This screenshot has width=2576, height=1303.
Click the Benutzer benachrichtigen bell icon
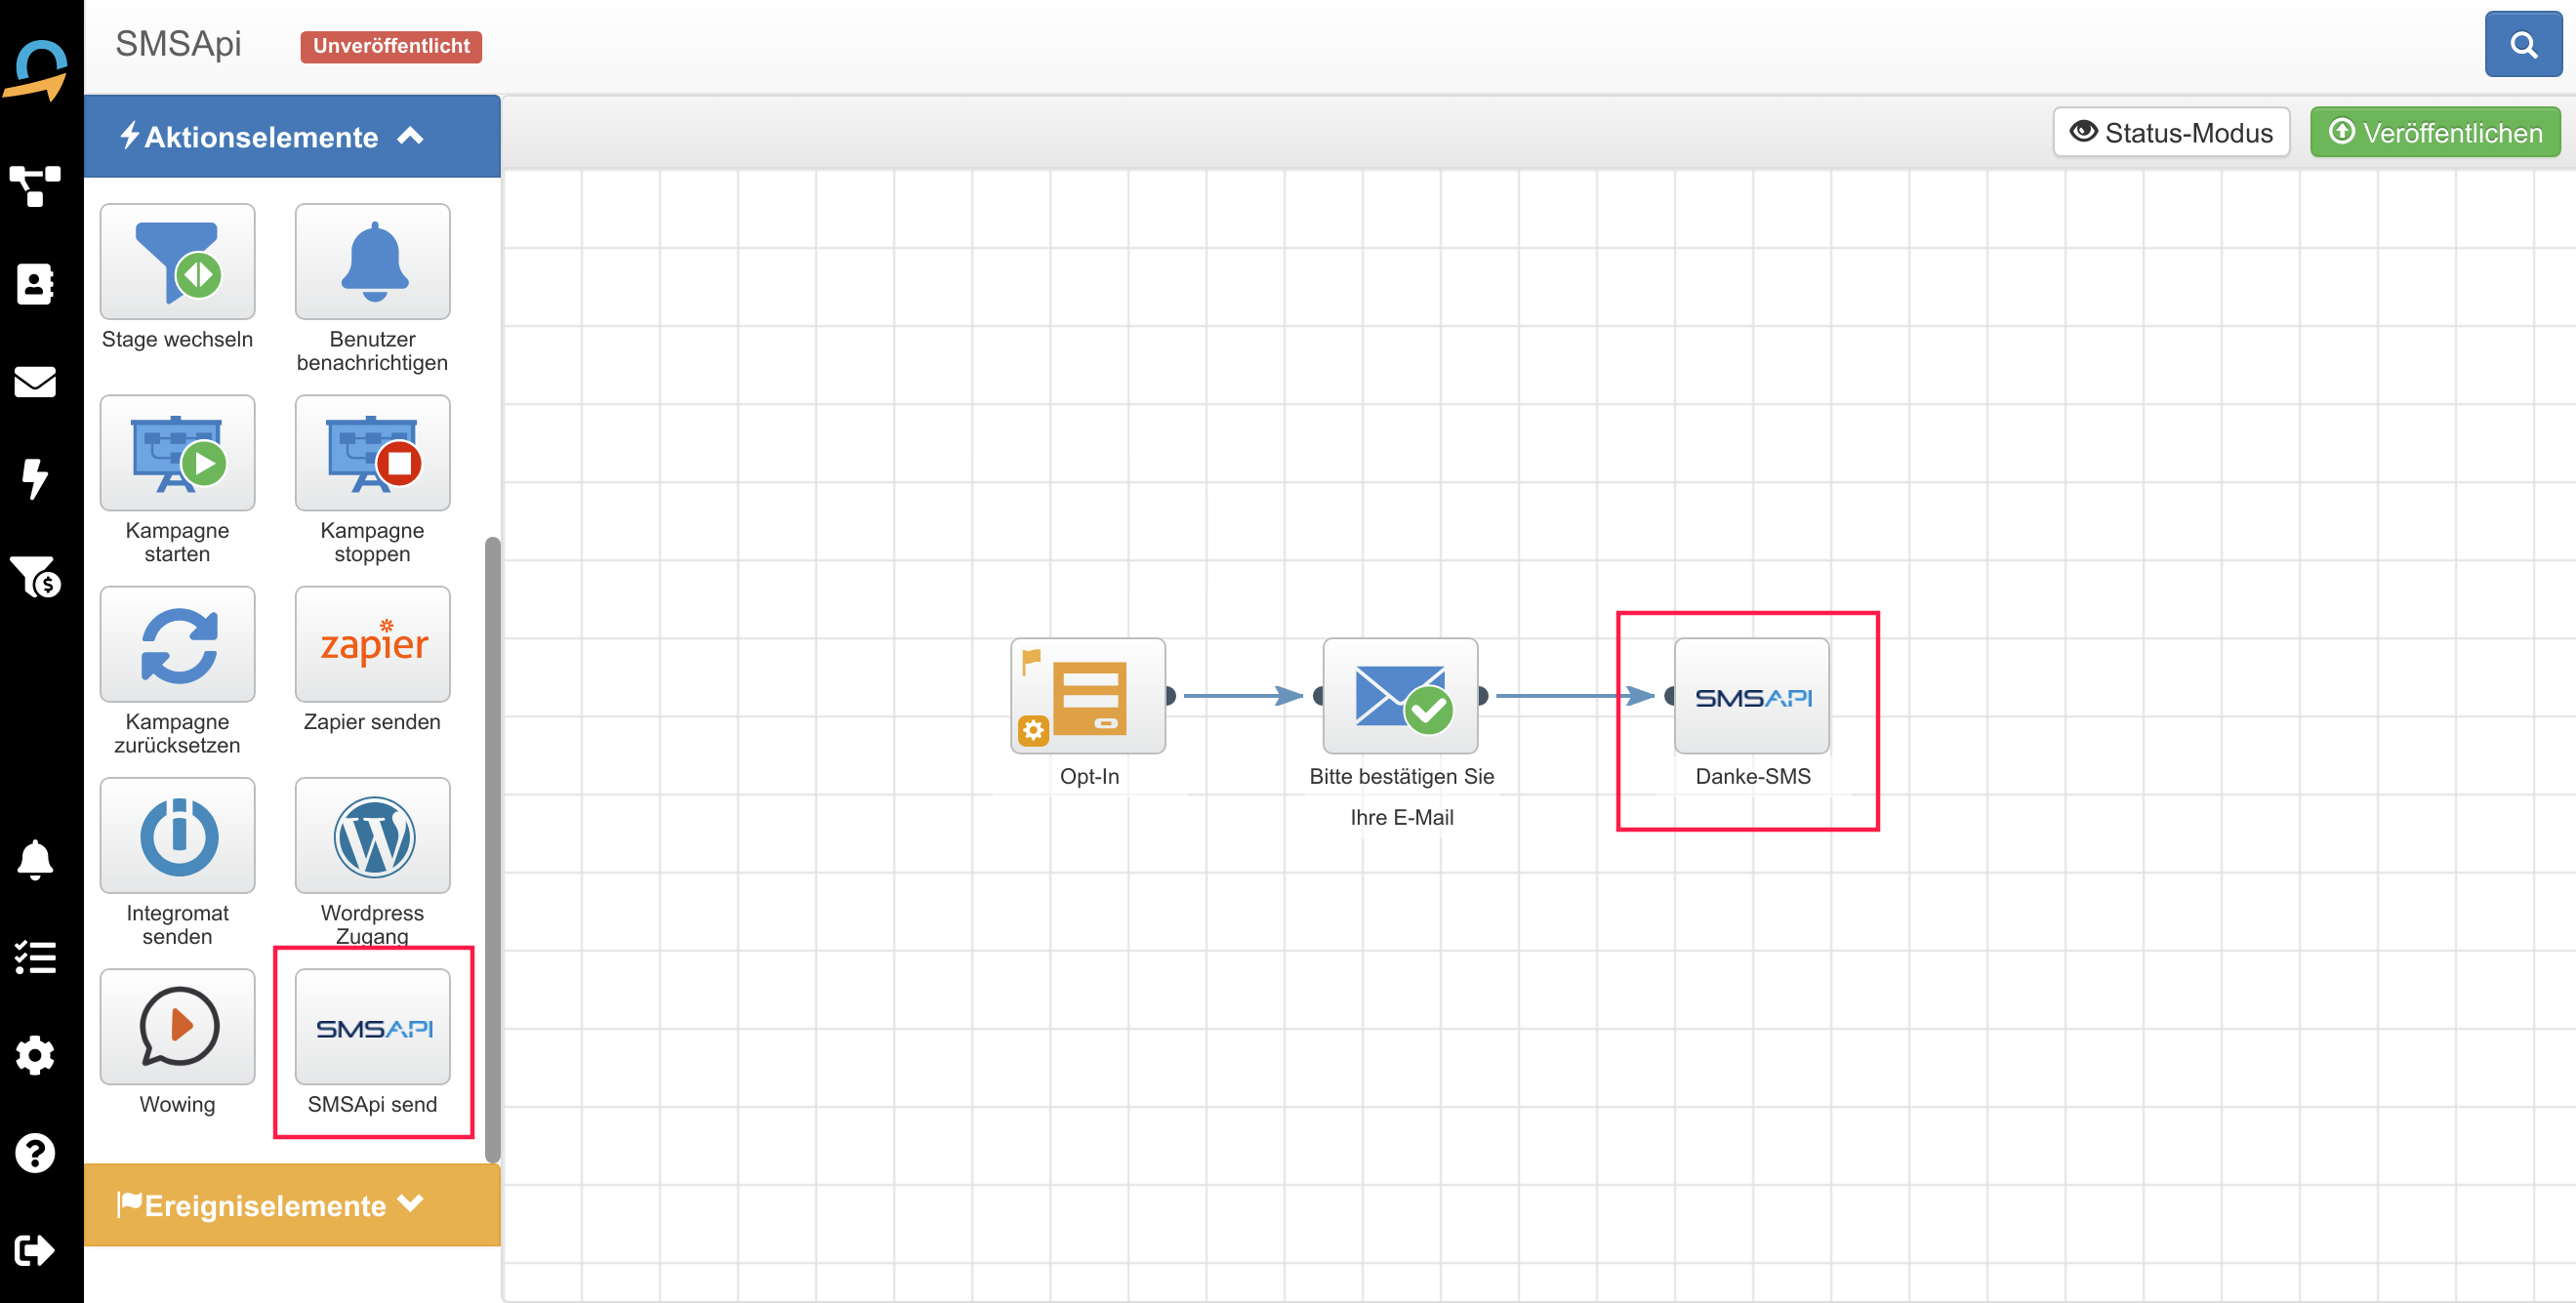coord(372,262)
